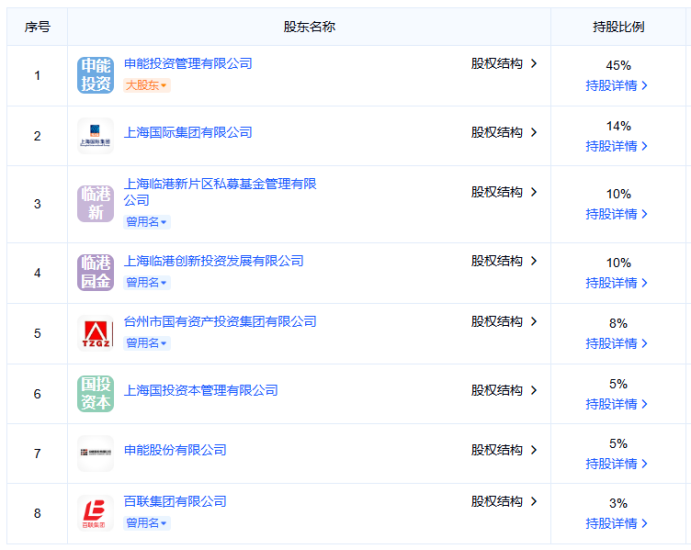This screenshot has width=691, height=550.
Task: Open 上海国际集团有限公司 company link
Action: (188, 132)
